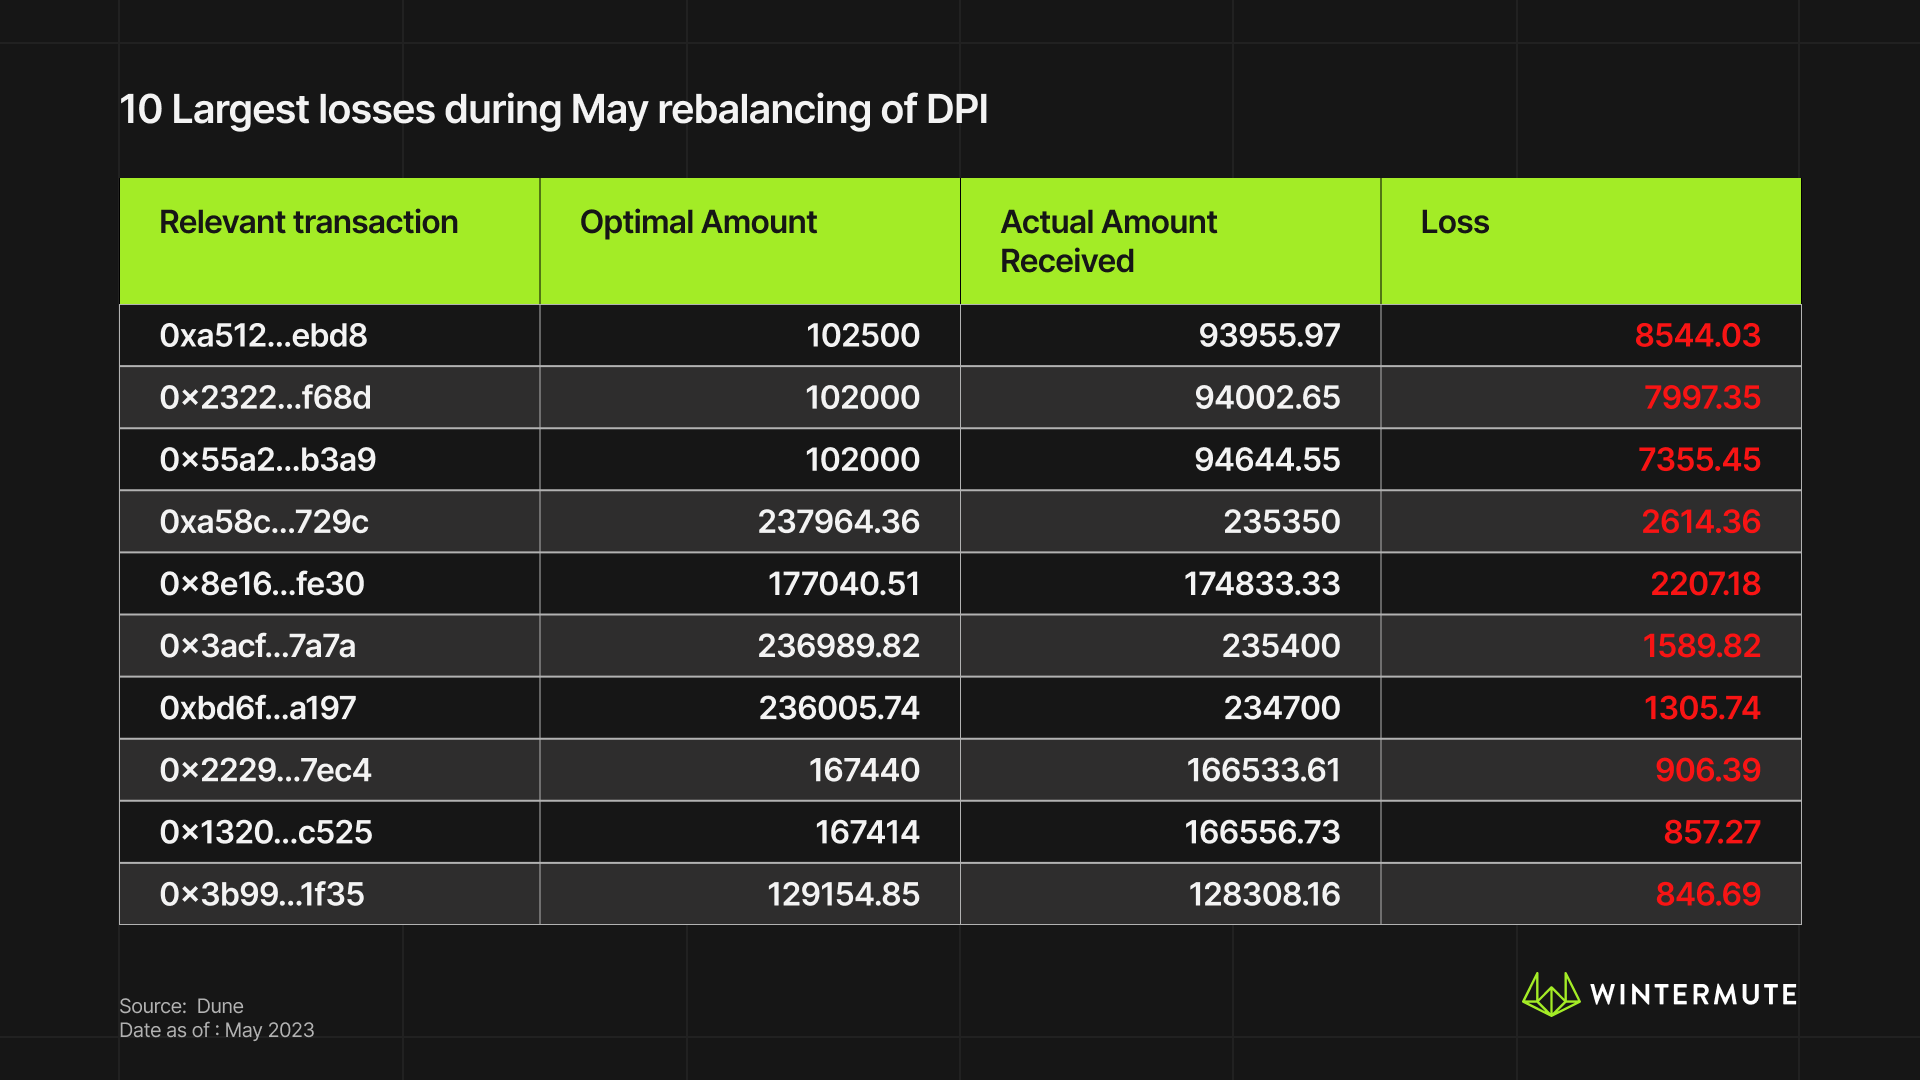Select optimal amount 236989.82
This screenshot has height=1080, width=1920.
click(x=838, y=645)
